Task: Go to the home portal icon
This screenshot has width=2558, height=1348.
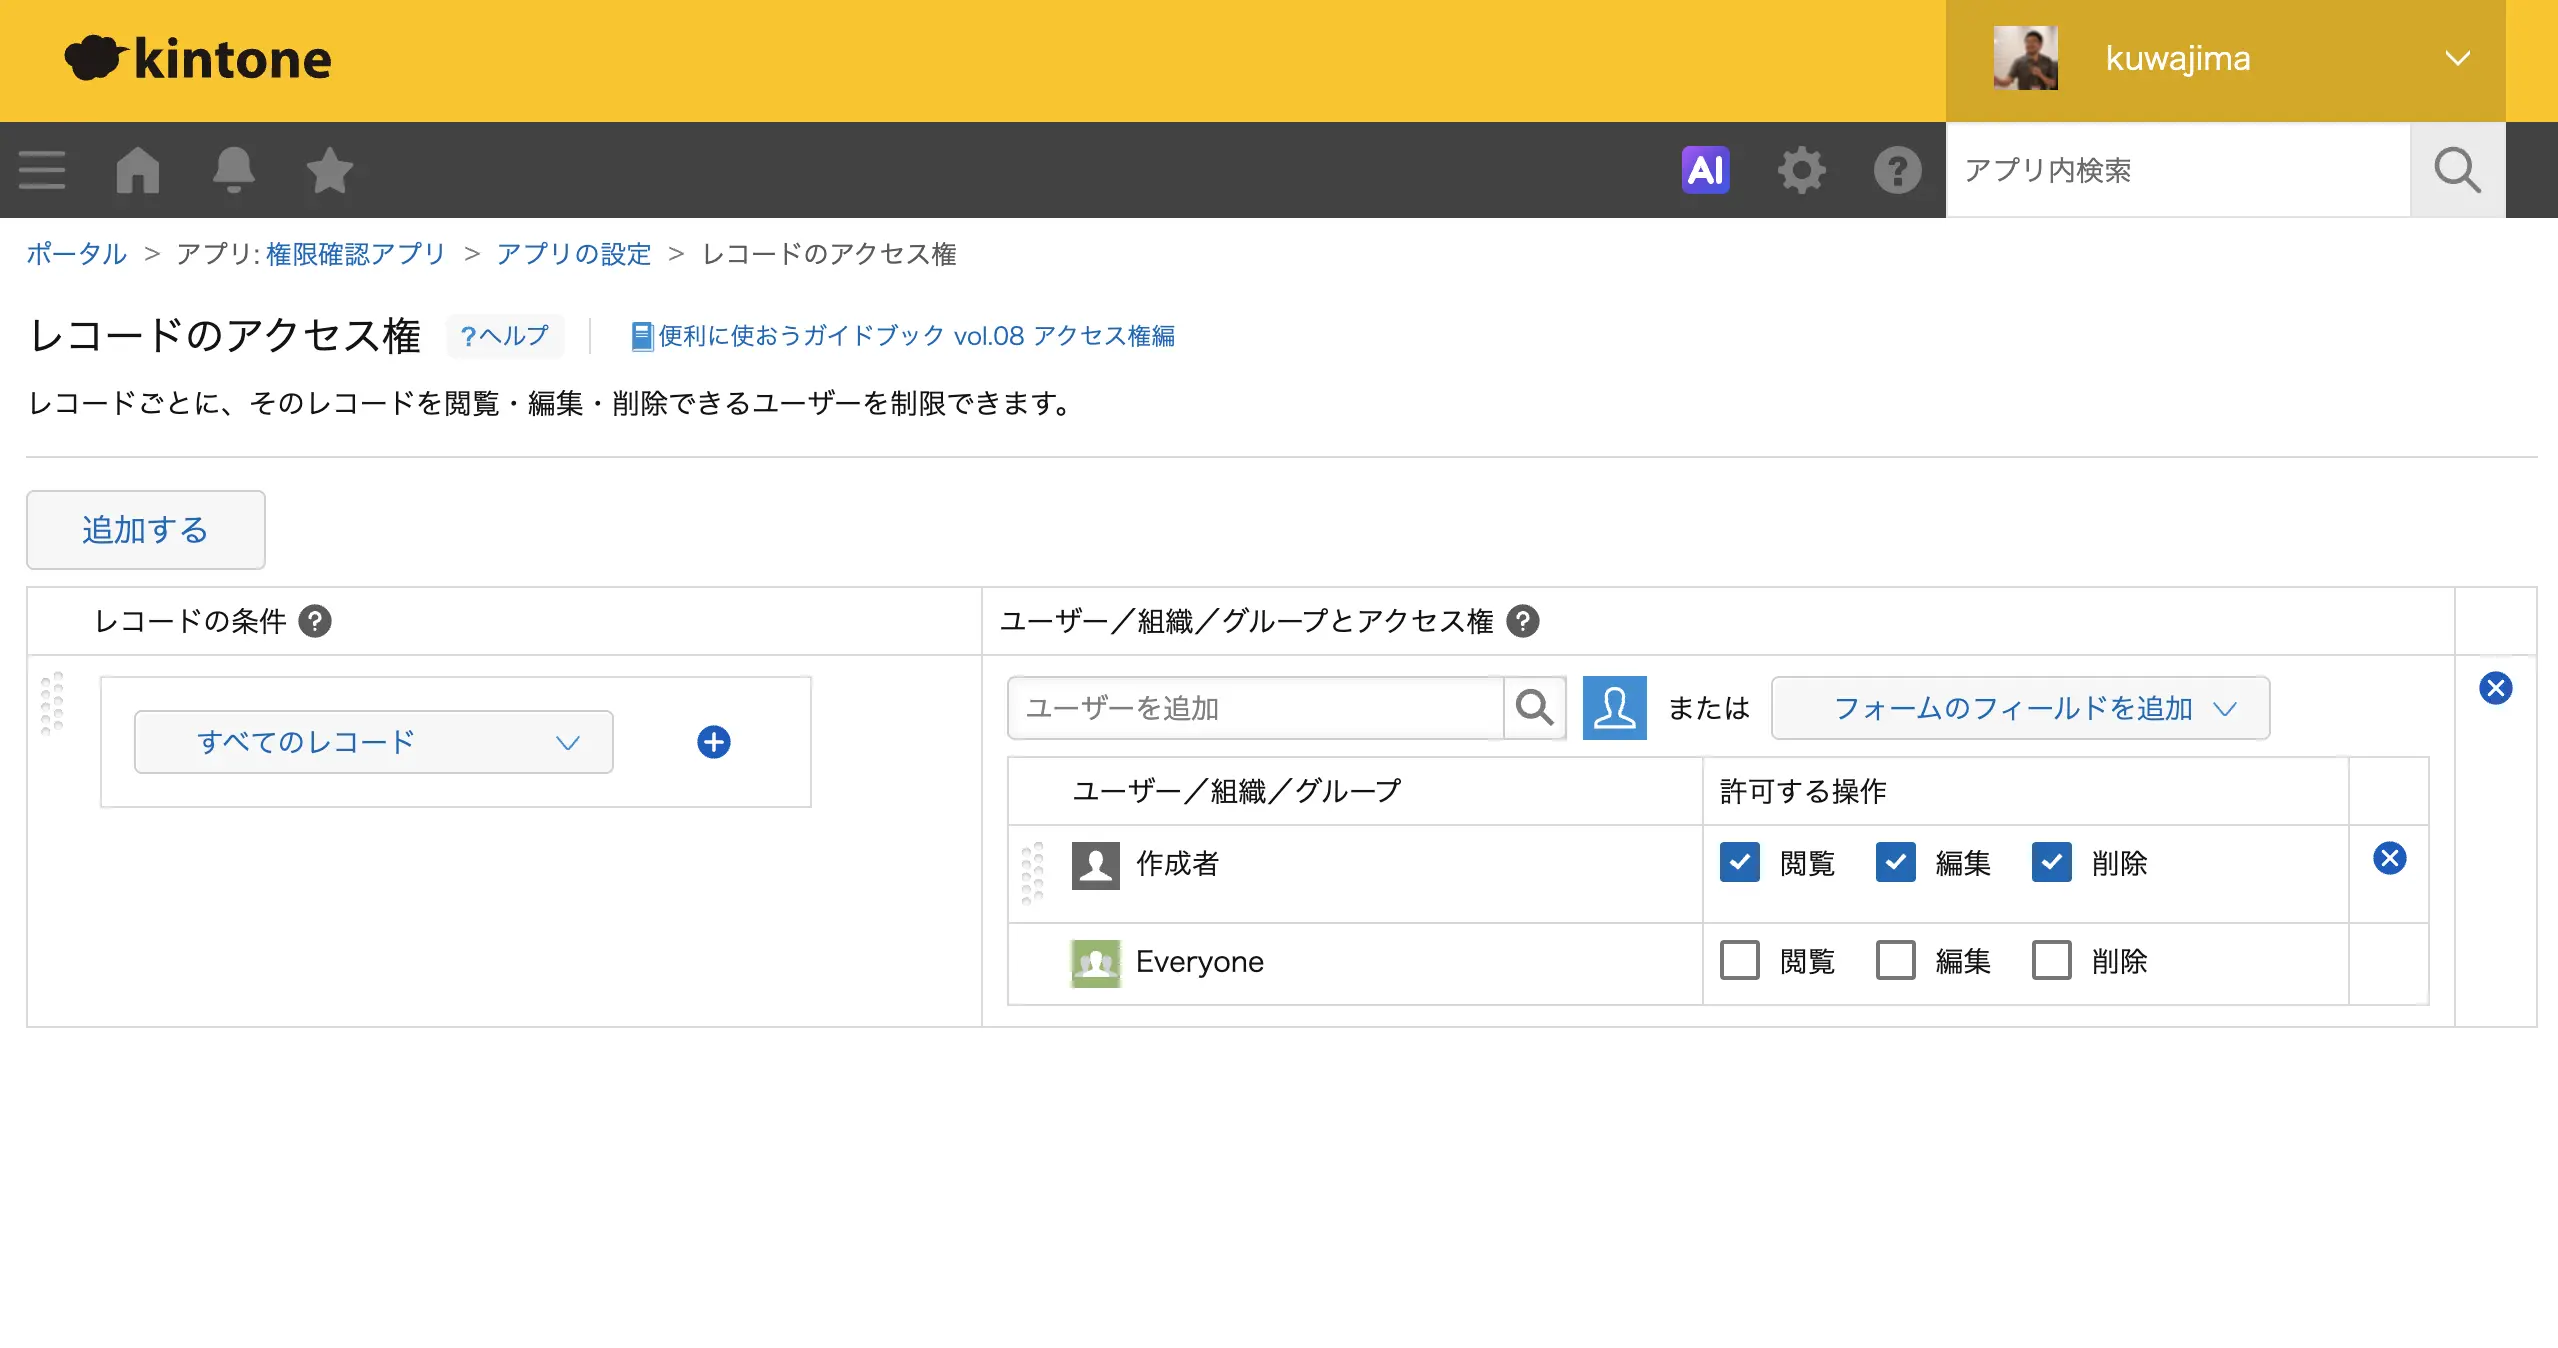Action: pos(138,170)
